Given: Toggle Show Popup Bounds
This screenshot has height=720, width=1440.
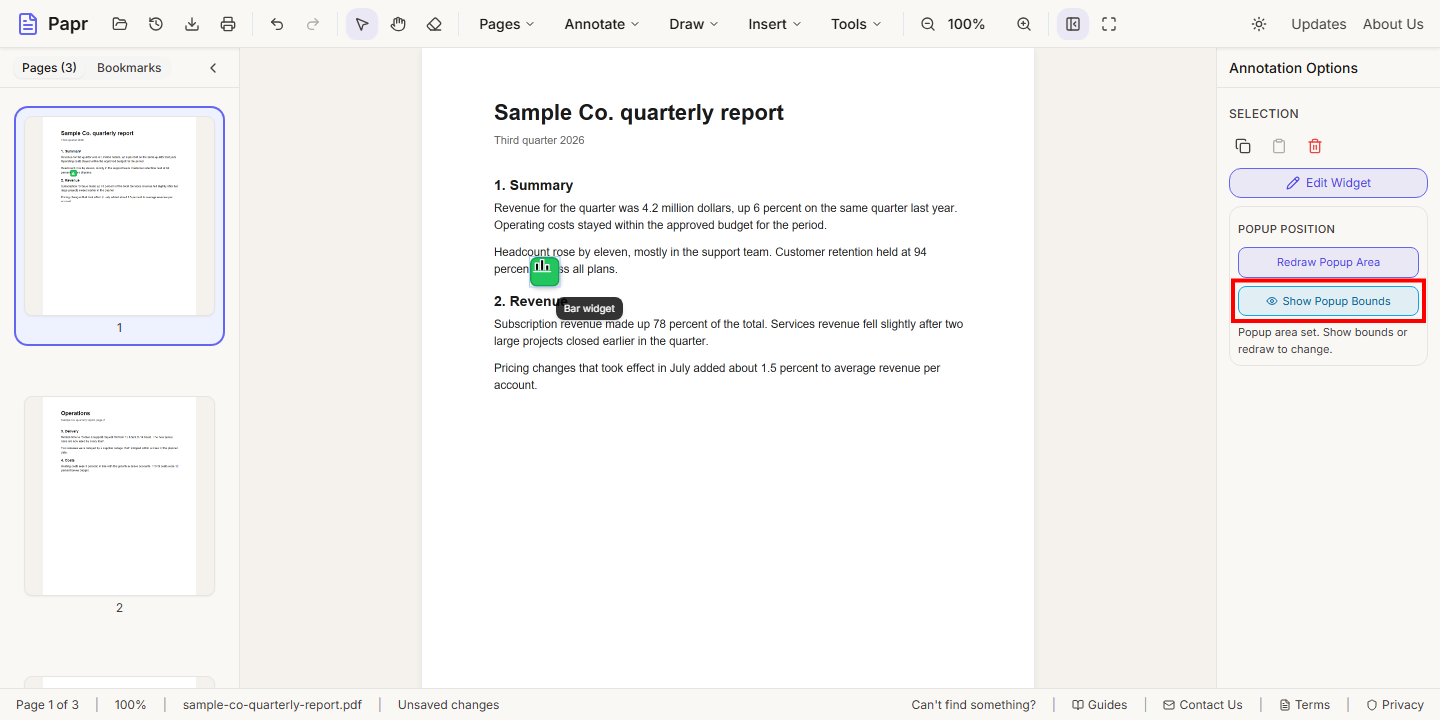Looking at the screenshot, I should 1328,301.
